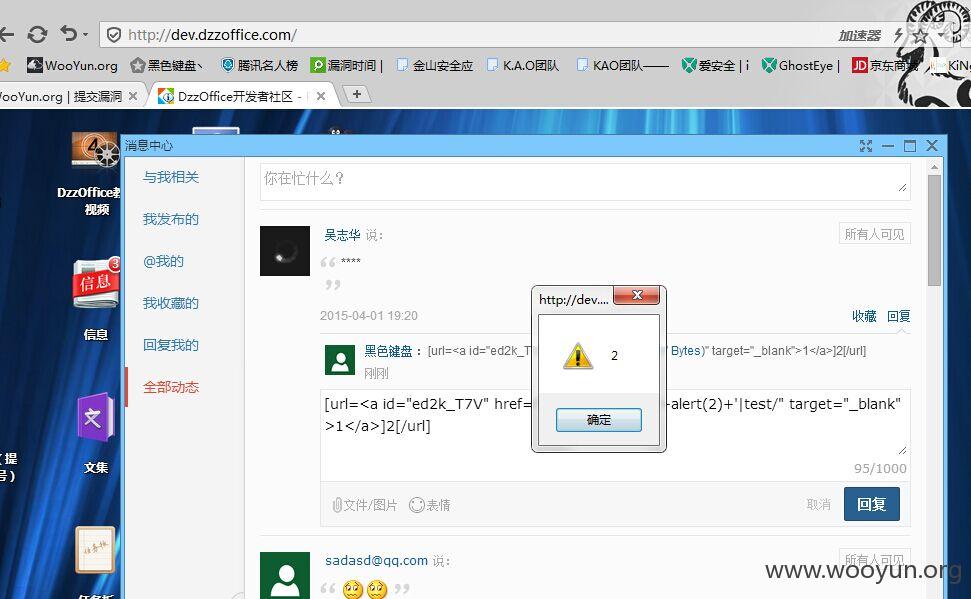Select 回复我的 in the sidebar

tap(171, 345)
